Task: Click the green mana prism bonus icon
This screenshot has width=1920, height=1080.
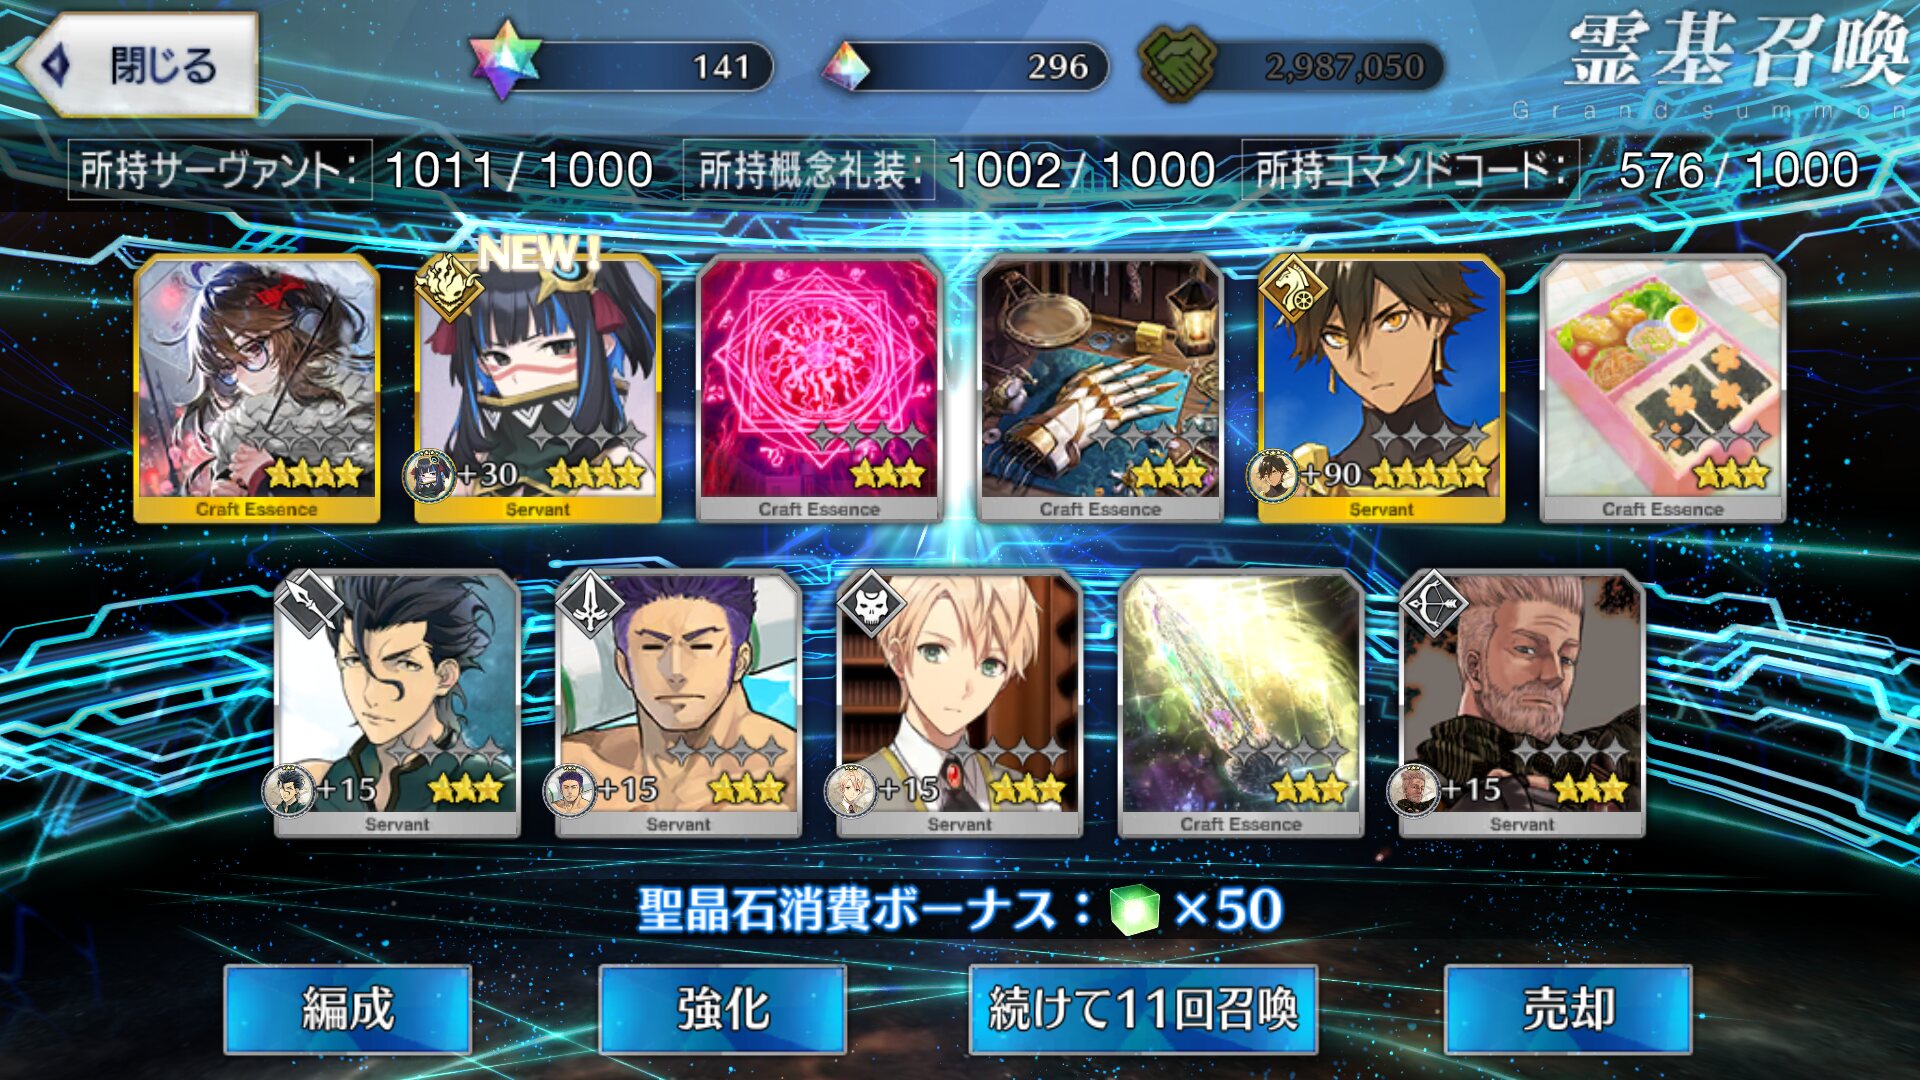Action: click(1134, 910)
